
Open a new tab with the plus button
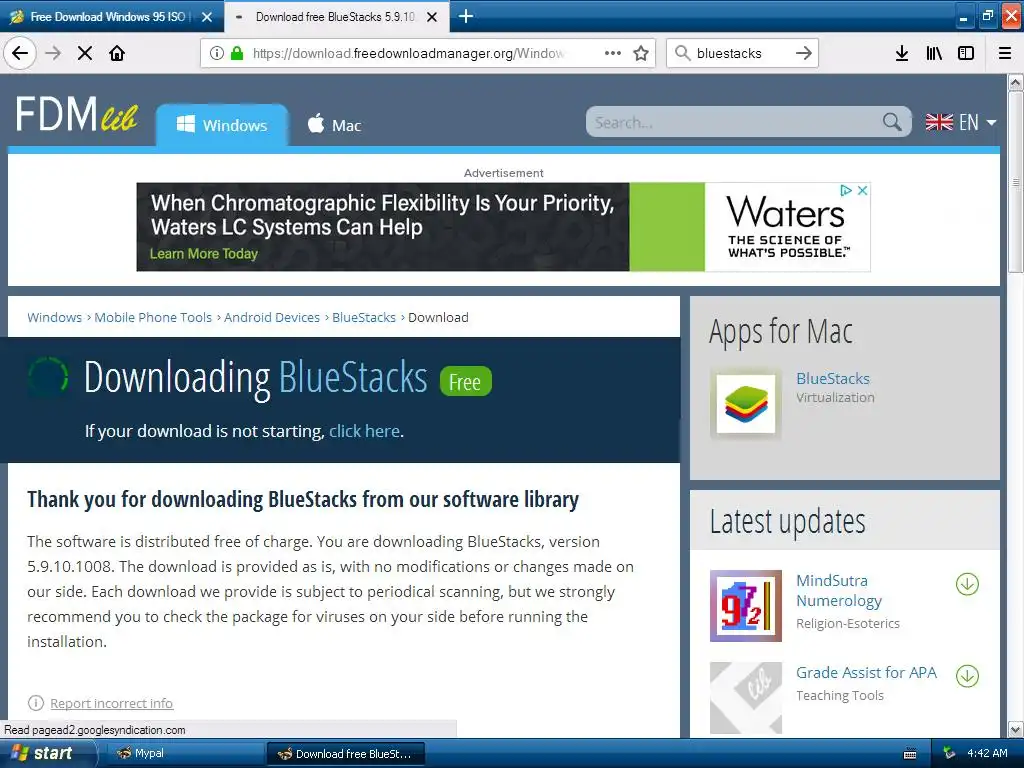[466, 16]
